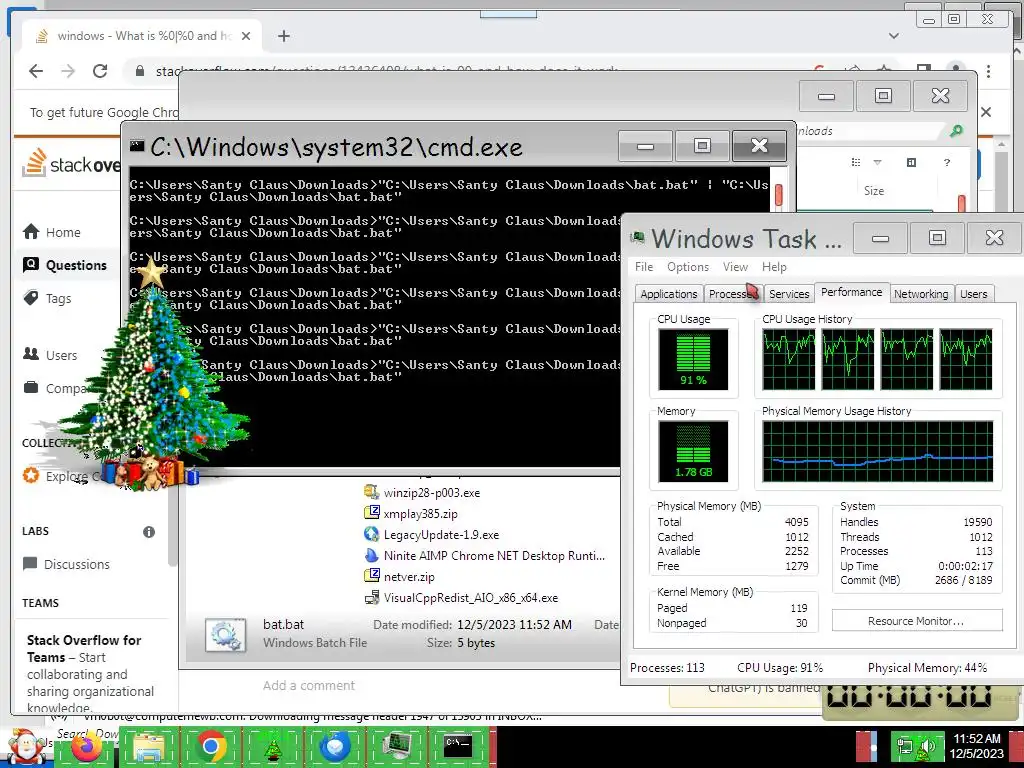The width and height of the screenshot is (1024, 768).
Task: Open the Thunderbird taskbar icon
Action: click(x=334, y=748)
